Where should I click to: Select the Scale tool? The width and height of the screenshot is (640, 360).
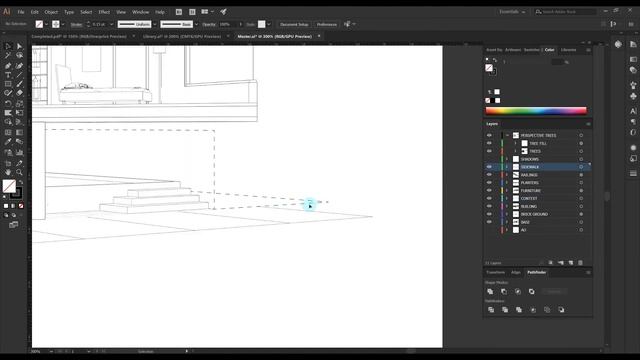tap(19, 103)
